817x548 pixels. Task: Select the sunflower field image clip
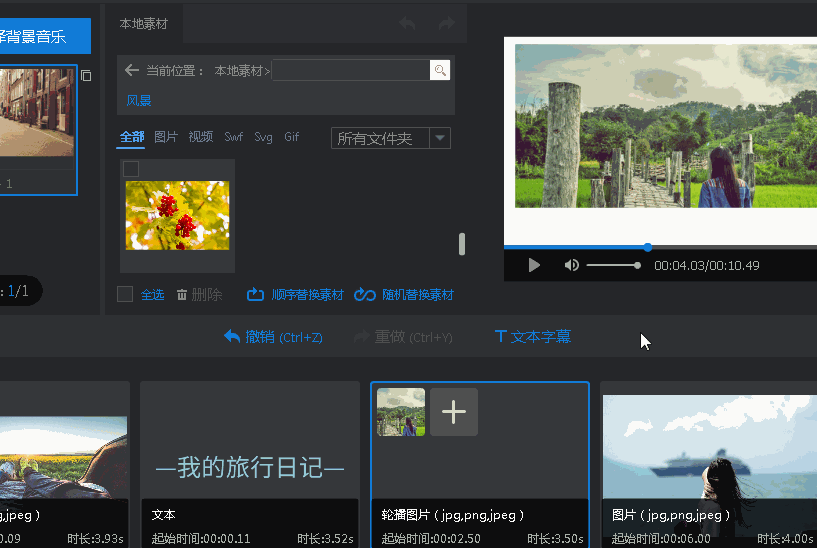[64, 464]
